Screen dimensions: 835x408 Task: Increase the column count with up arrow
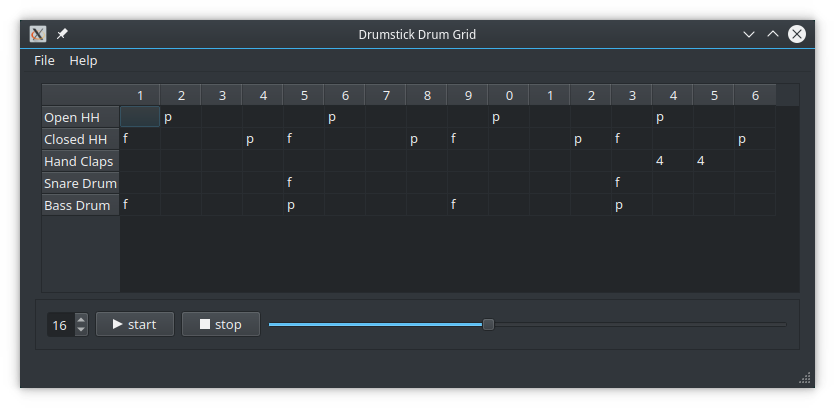click(x=81, y=319)
